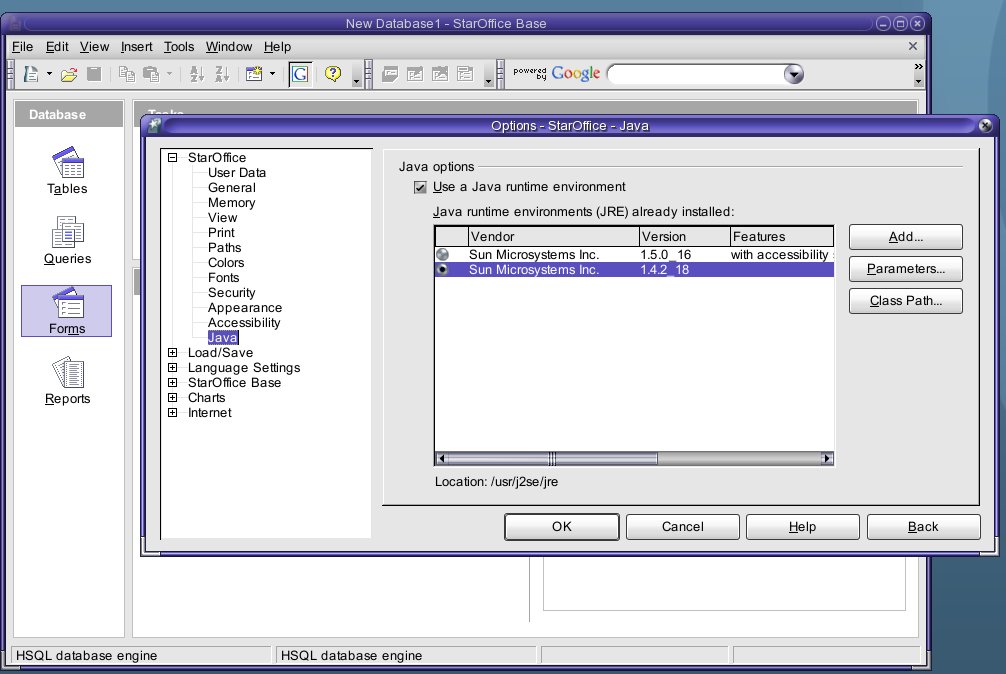1006x674 pixels.
Task: Open the Google search dropdown button
Action: pos(794,74)
